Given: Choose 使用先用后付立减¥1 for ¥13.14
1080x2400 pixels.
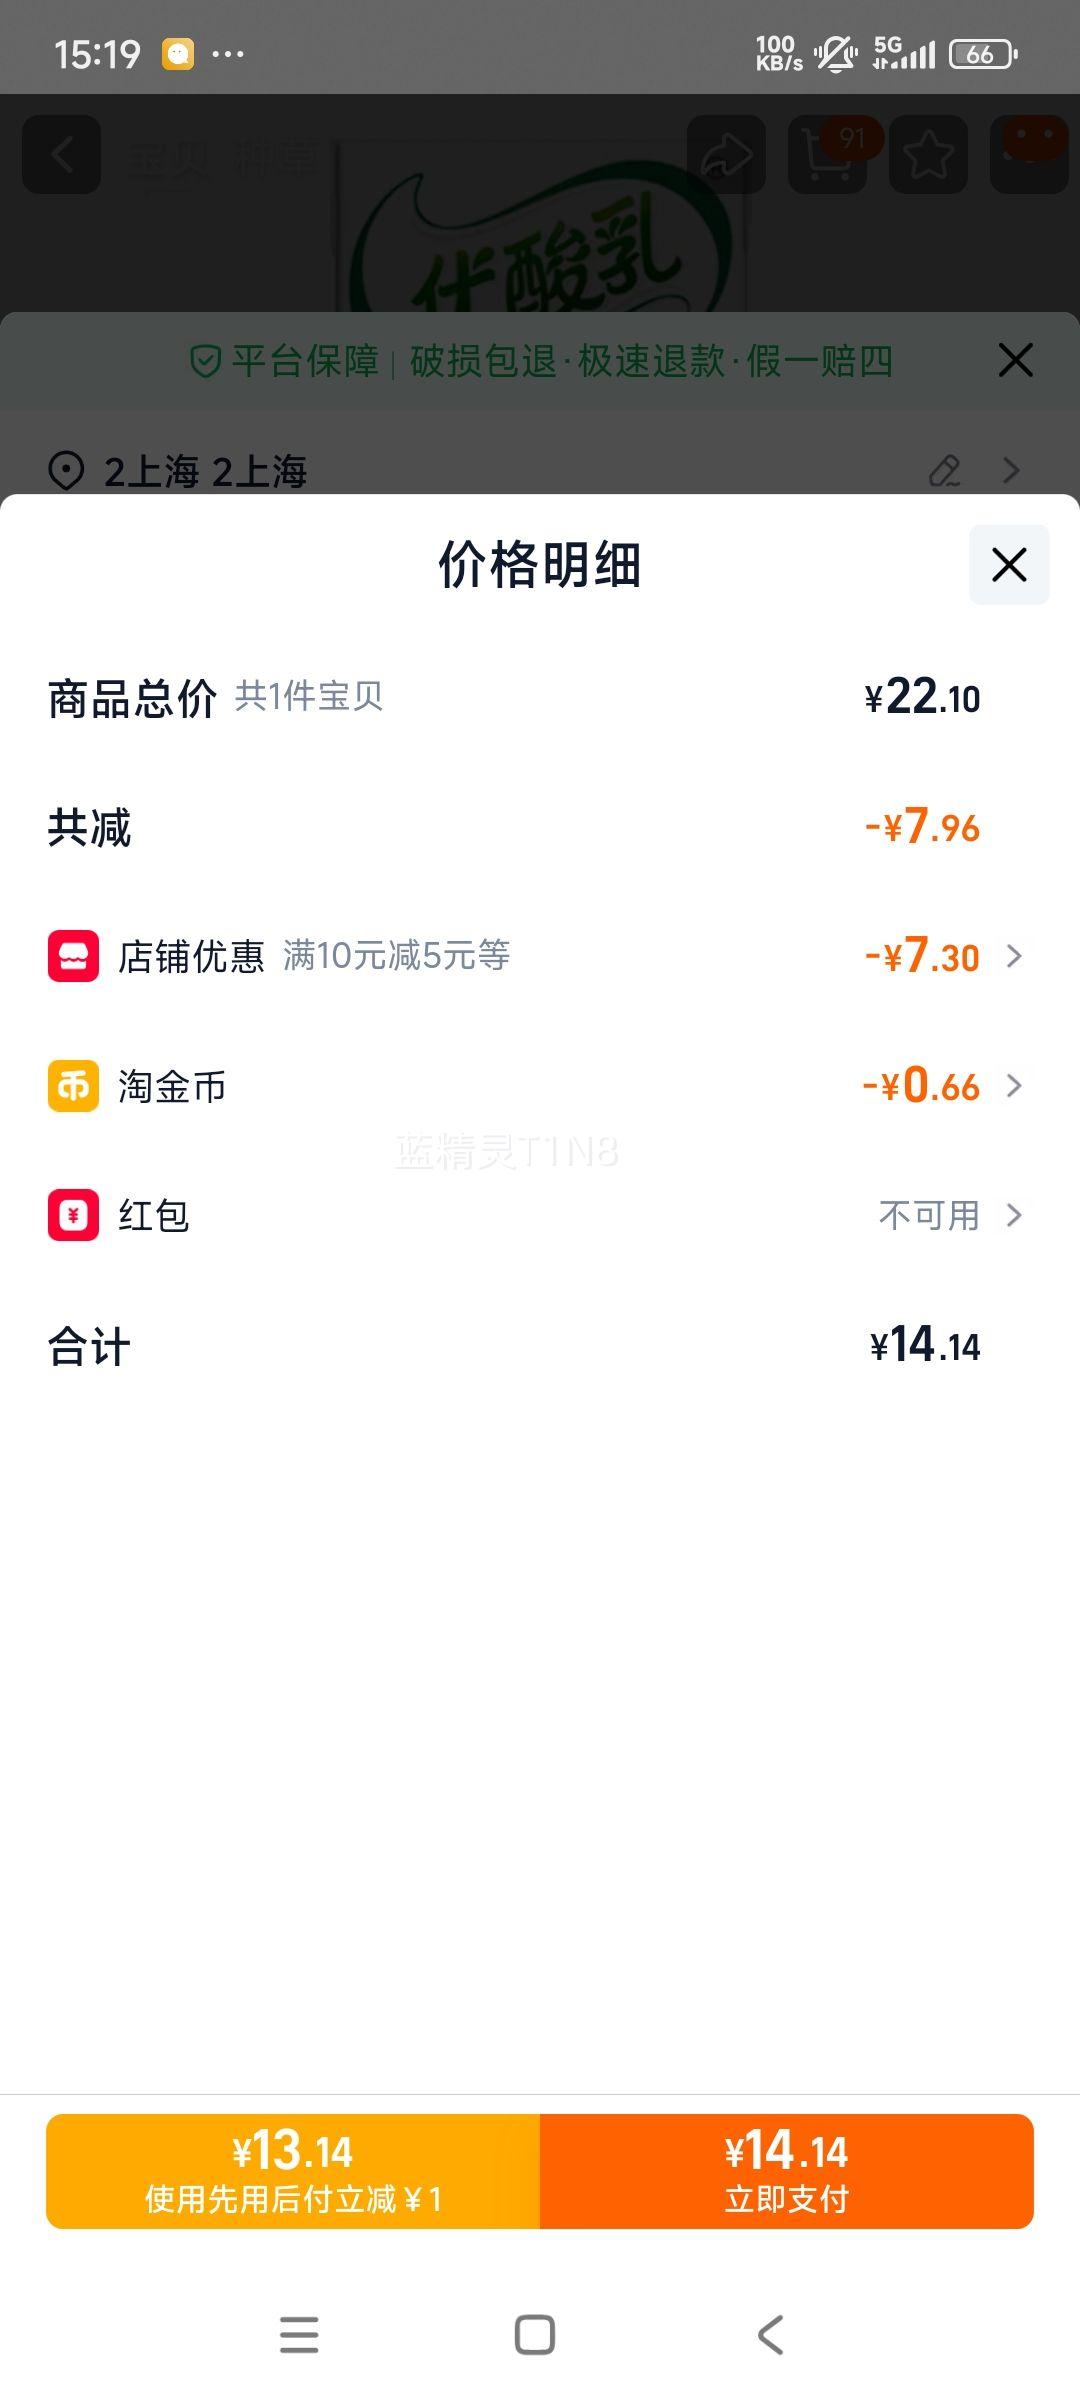Looking at the screenshot, I should point(293,2171).
